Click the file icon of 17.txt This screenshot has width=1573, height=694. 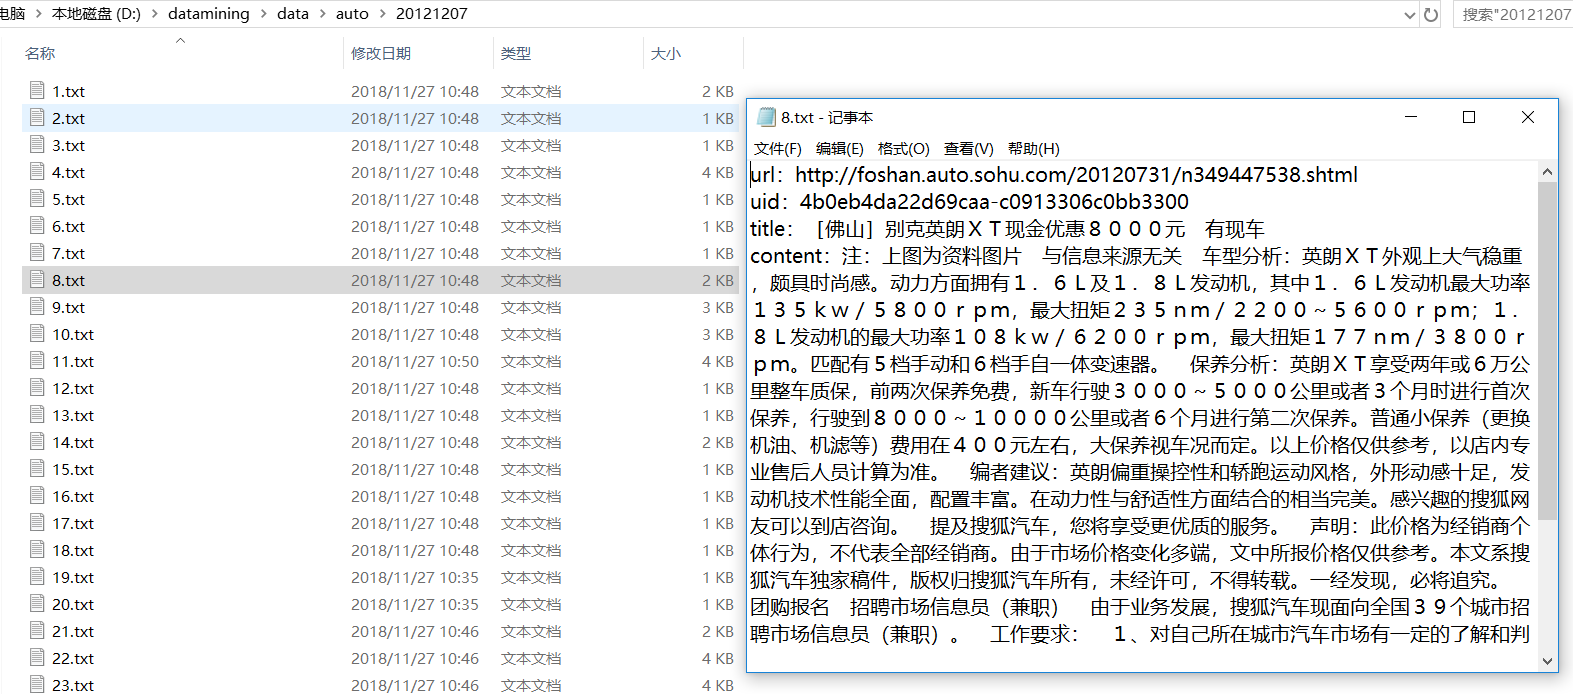click(38, 522)
